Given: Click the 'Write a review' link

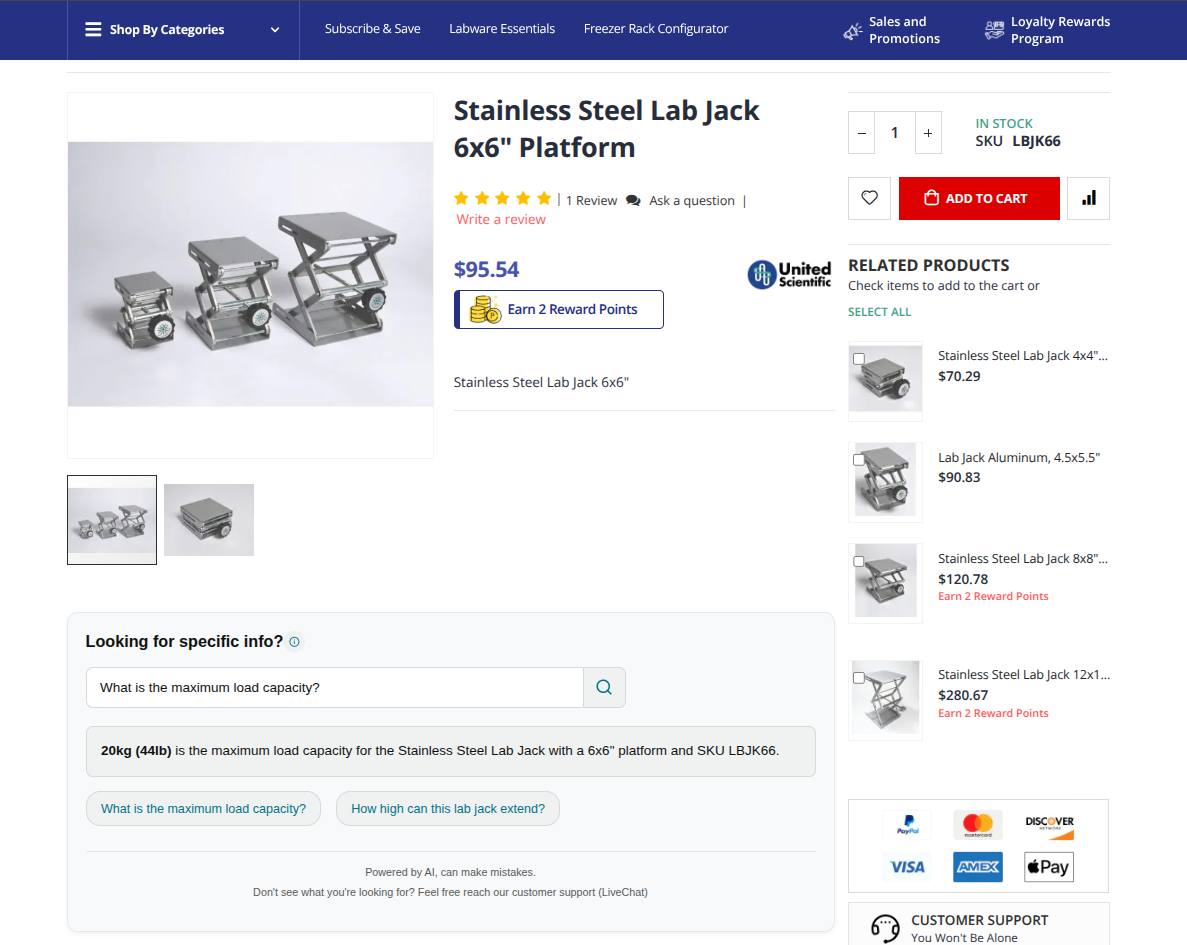Looking at the screenshot, I should 501,220.
